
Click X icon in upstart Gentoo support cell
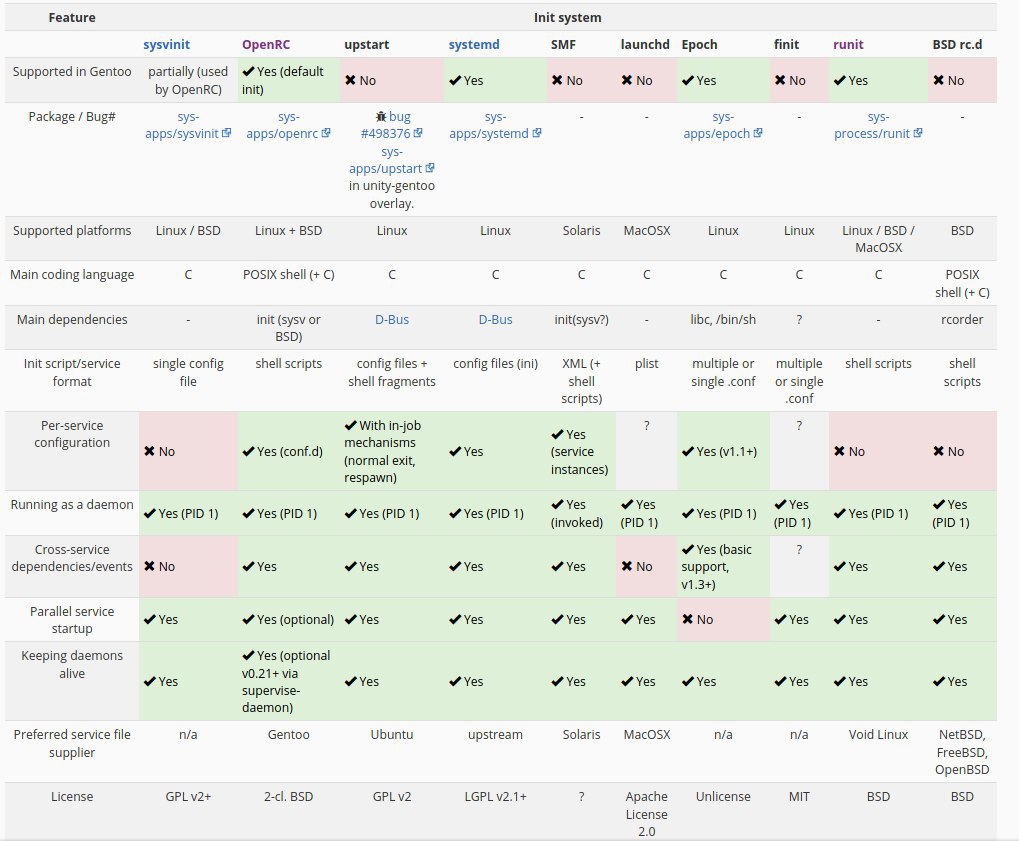[350, 80]
